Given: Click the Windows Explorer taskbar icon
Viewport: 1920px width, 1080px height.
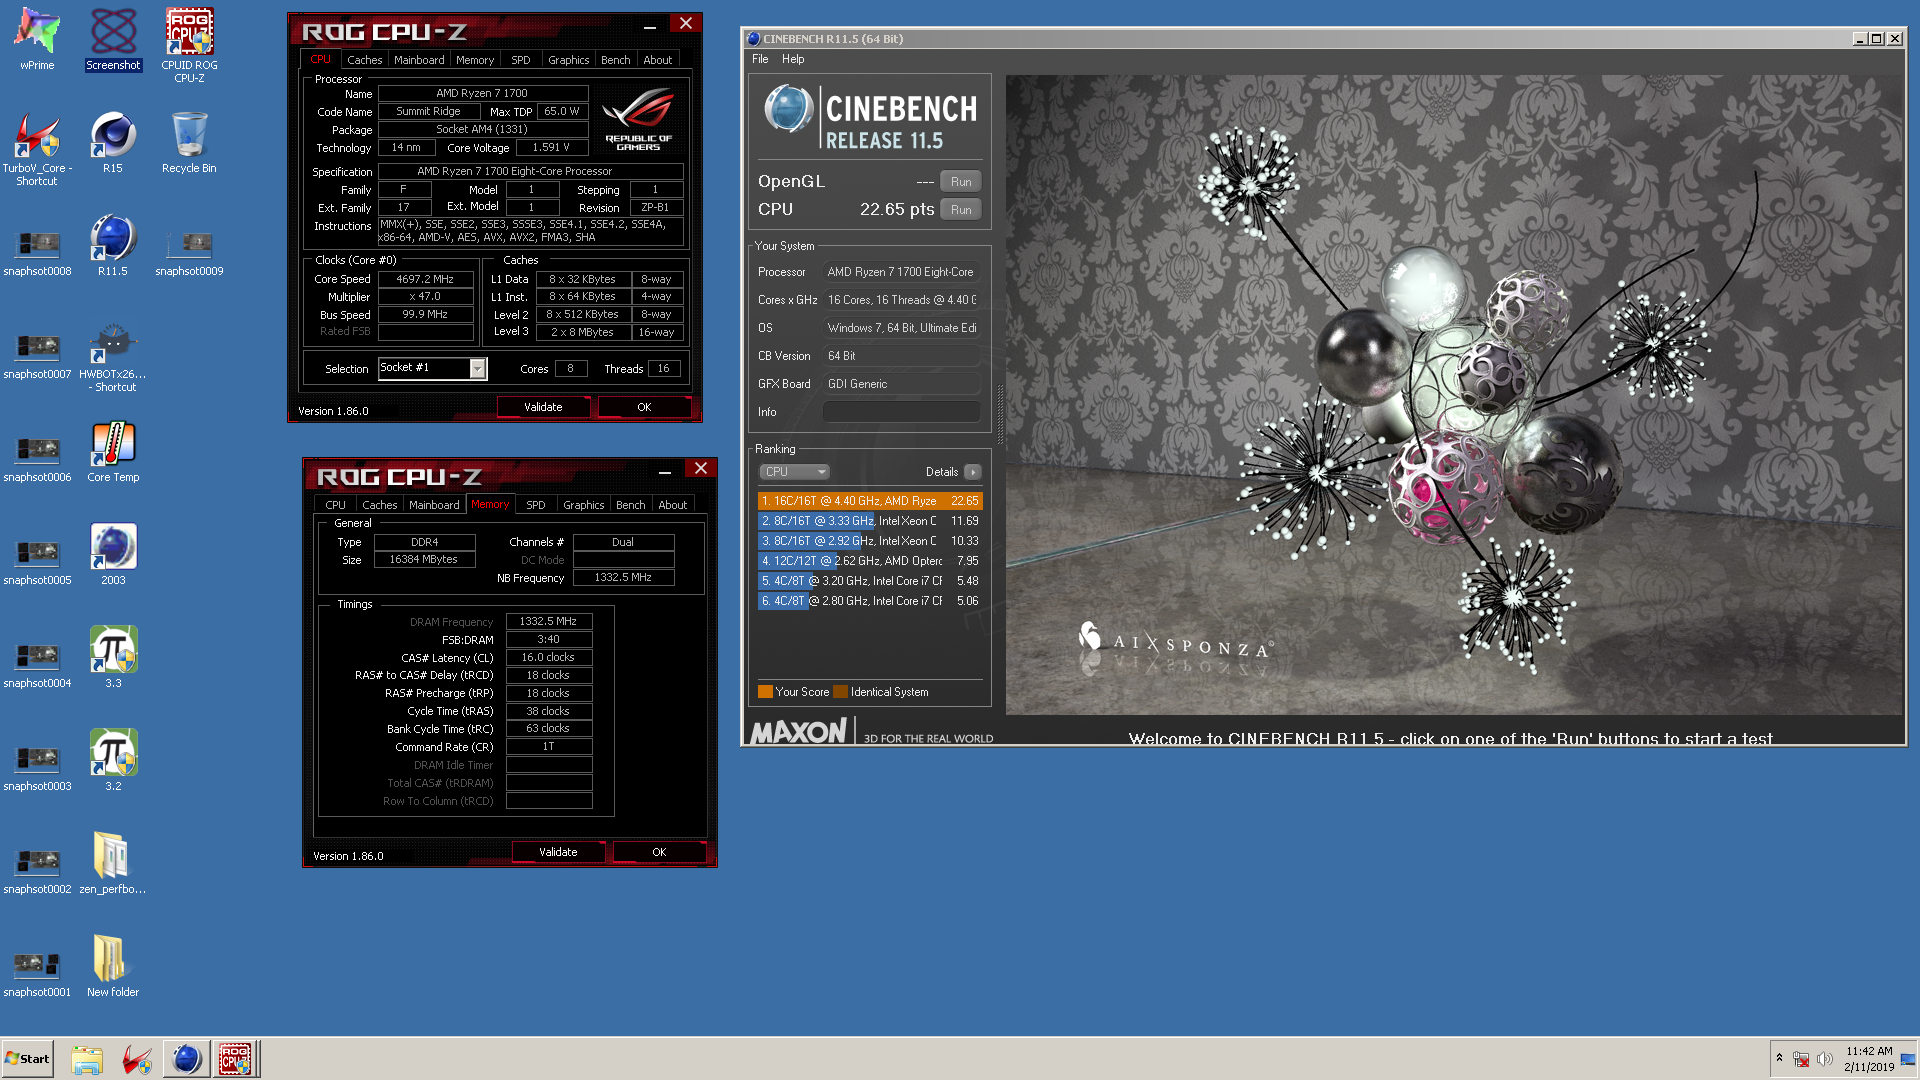Looking at the screenshot, I should tap(87, 1059).
